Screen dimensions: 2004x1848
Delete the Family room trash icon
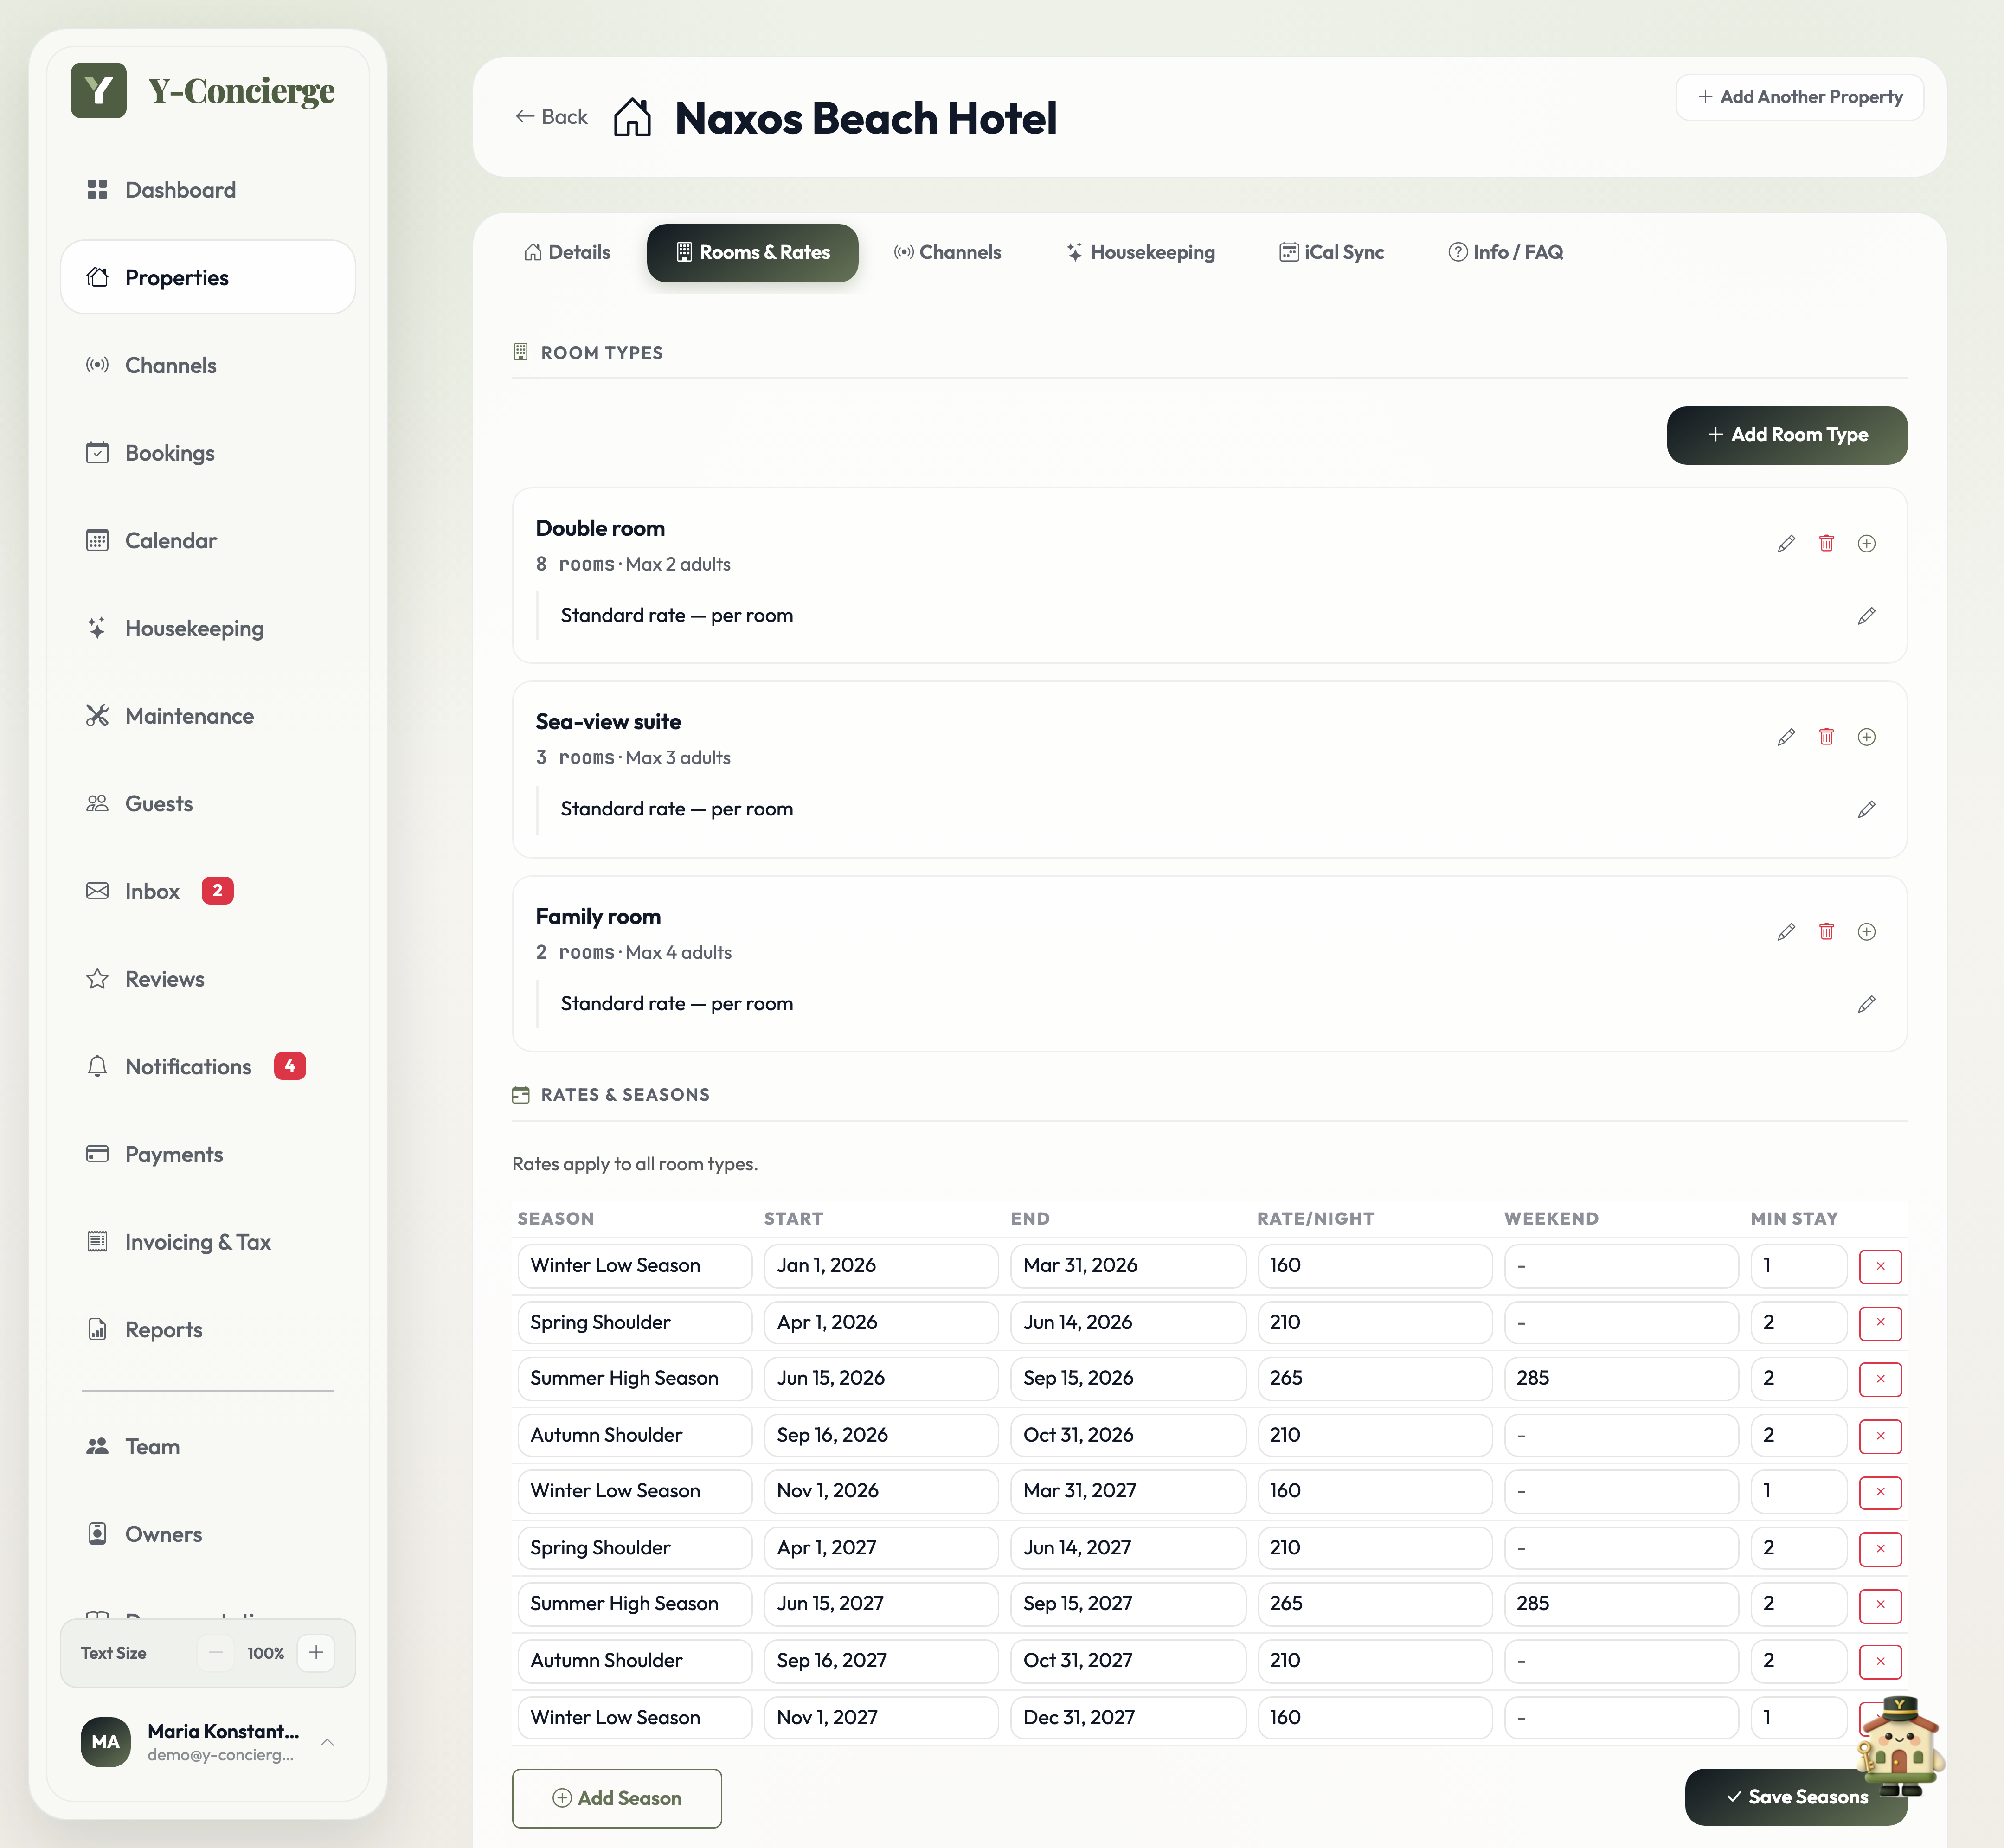tap(1826, 931)
